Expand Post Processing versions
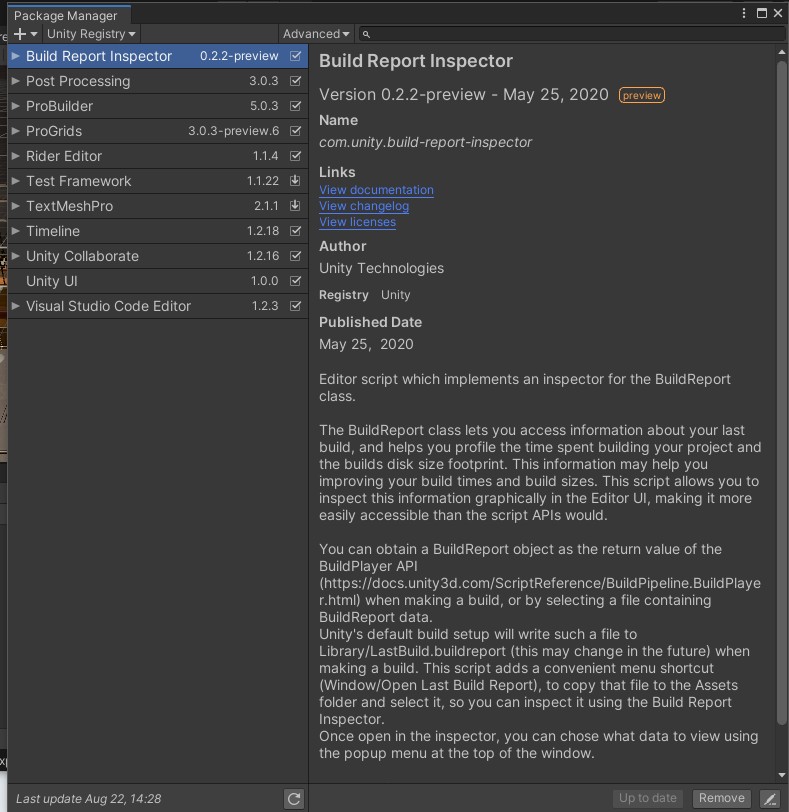The image size is (789, 812). [16, 81]
